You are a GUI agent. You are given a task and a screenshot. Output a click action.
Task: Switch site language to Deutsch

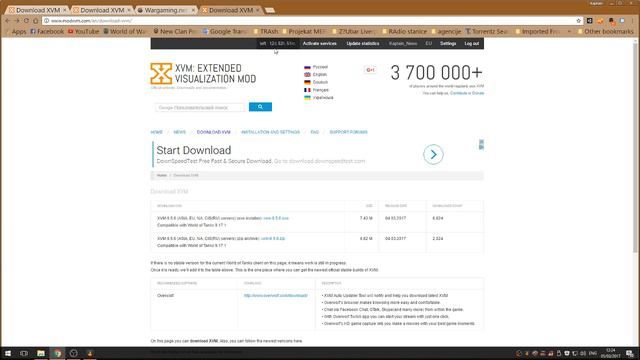[316, 82]
